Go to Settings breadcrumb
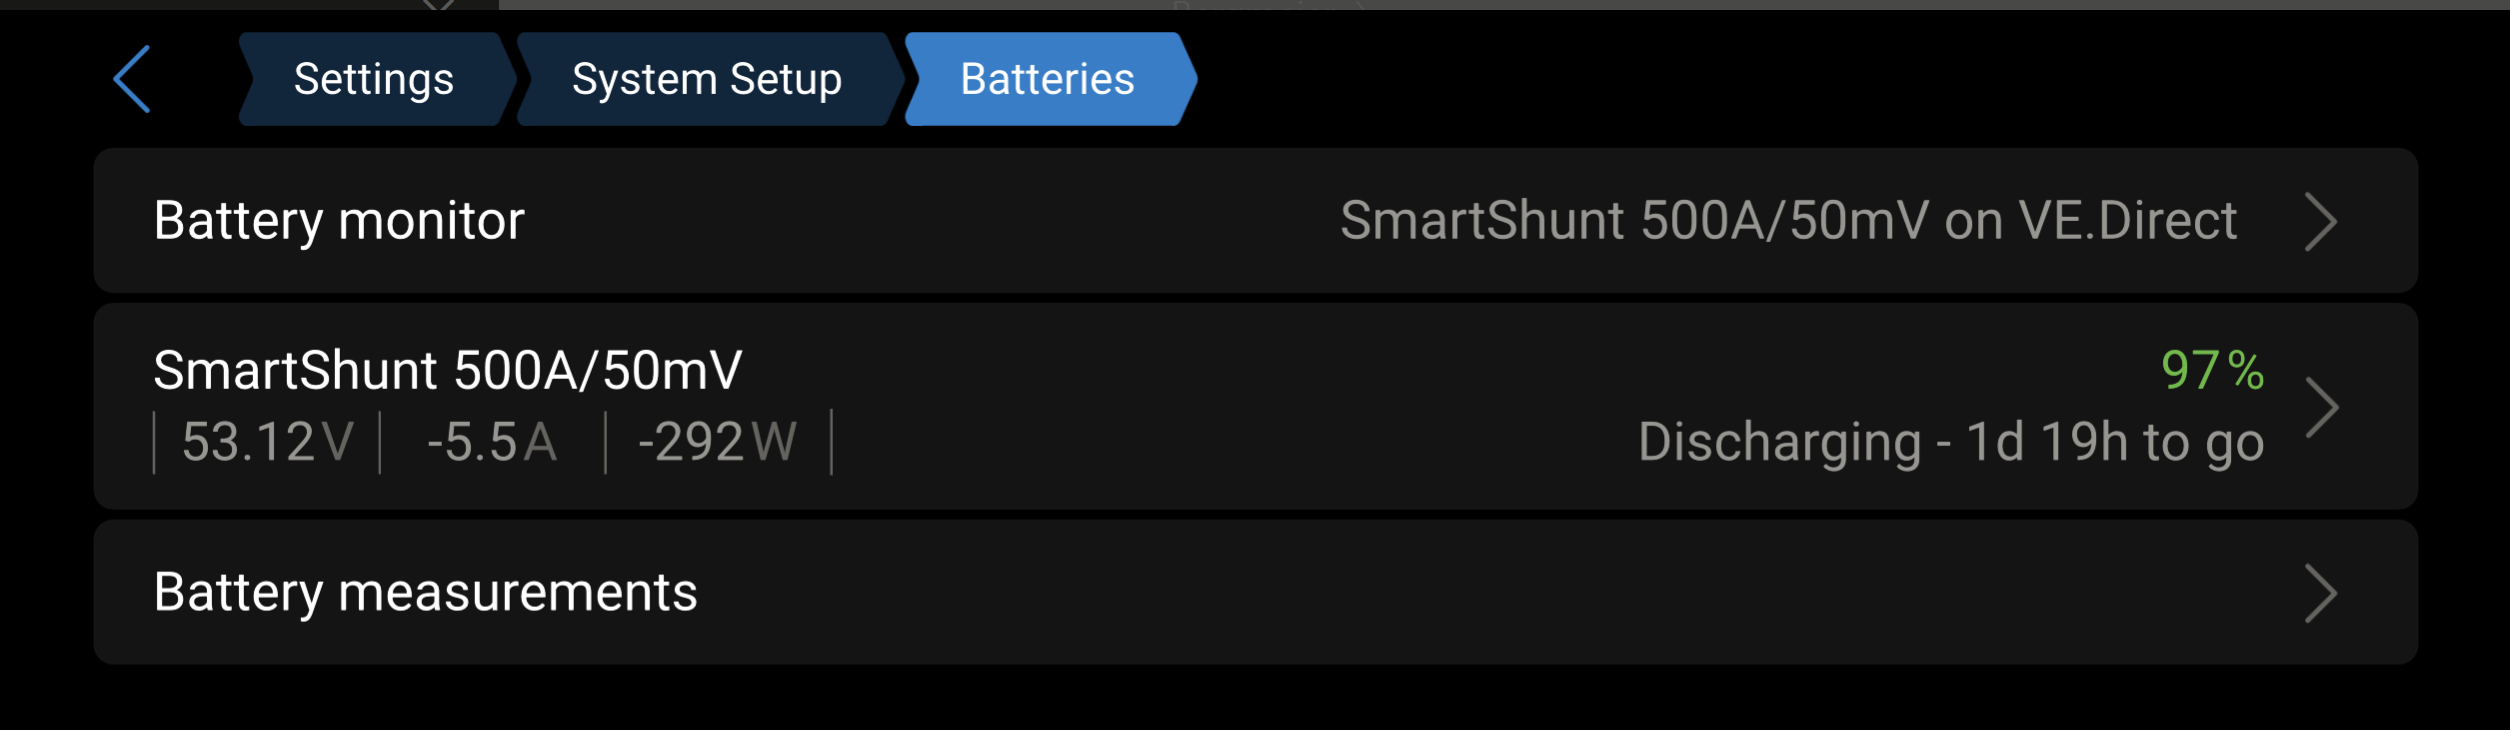 [x=374, y=79]
